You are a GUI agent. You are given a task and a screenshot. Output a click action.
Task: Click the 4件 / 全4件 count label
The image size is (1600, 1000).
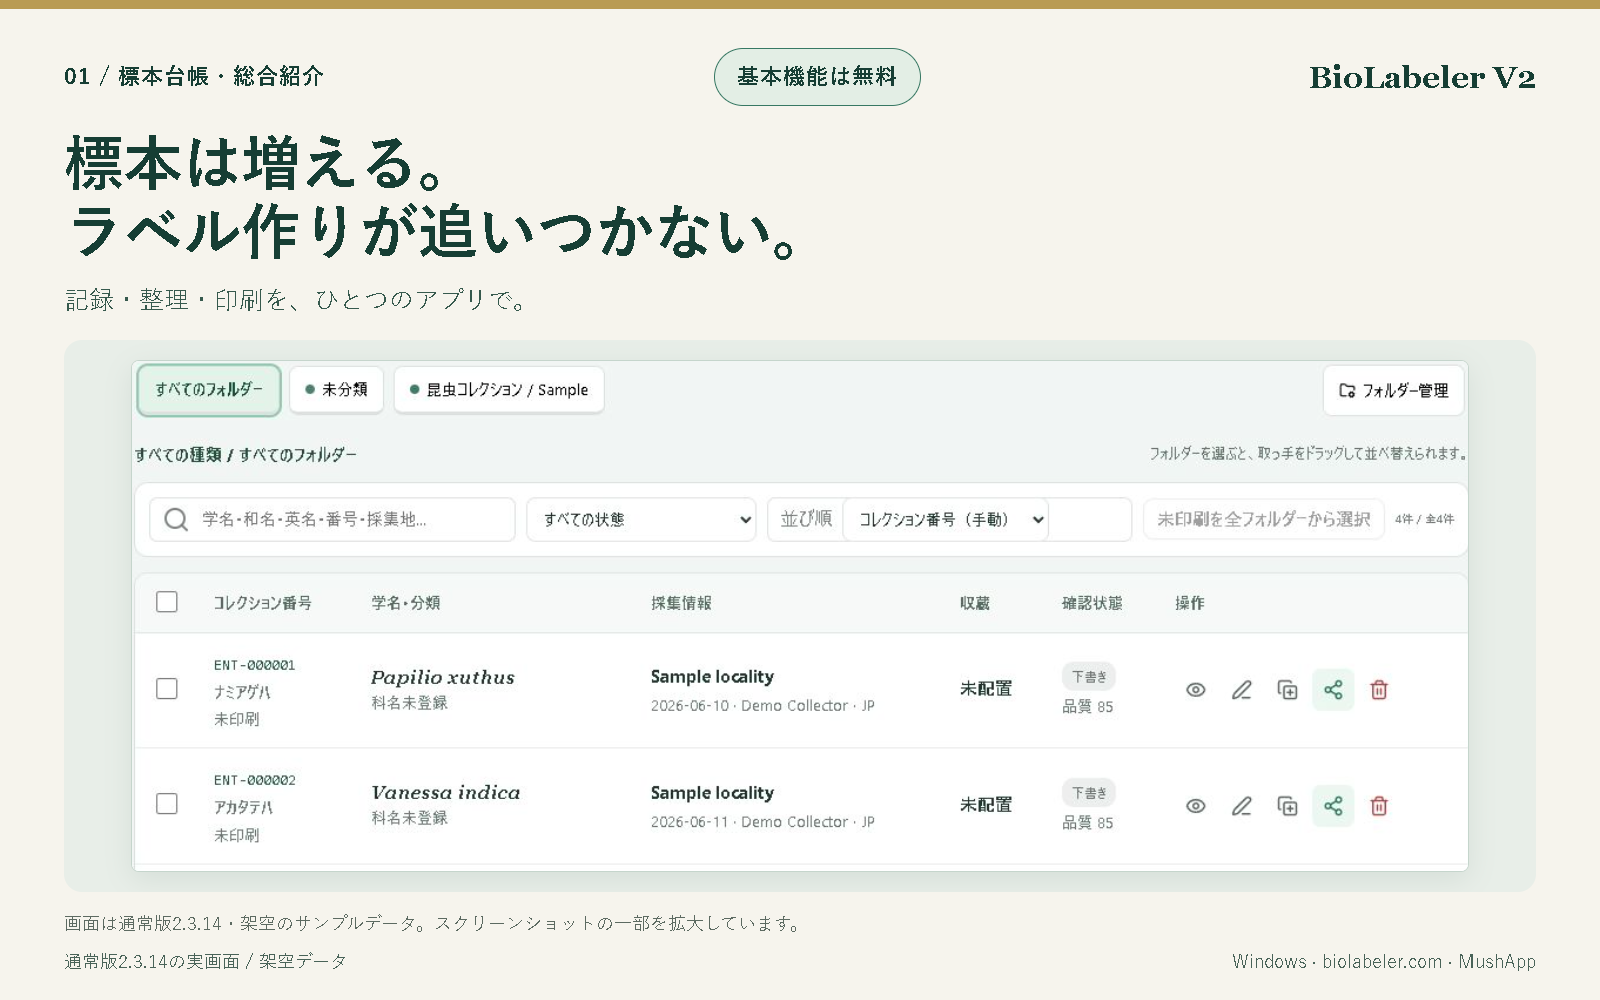1425,519
